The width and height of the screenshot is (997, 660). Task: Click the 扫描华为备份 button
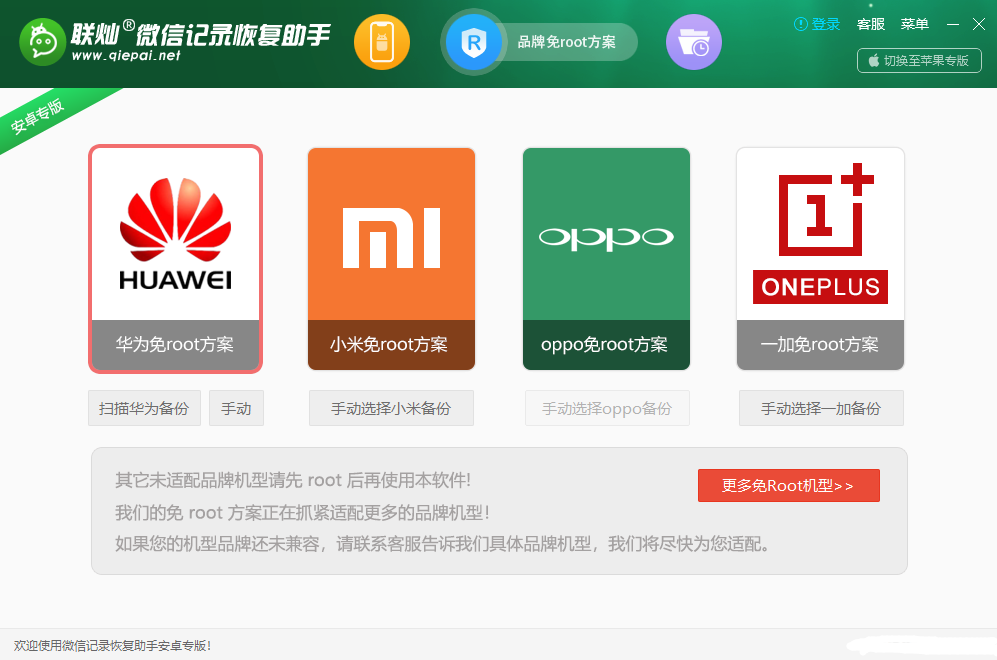pyautogui.click(x=144, y=408)
